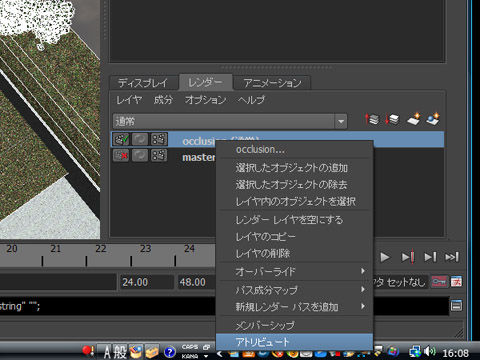Viewport: 480px width, 360px height.
Task: Open the 成分 menu
Action: pos(163,100)
